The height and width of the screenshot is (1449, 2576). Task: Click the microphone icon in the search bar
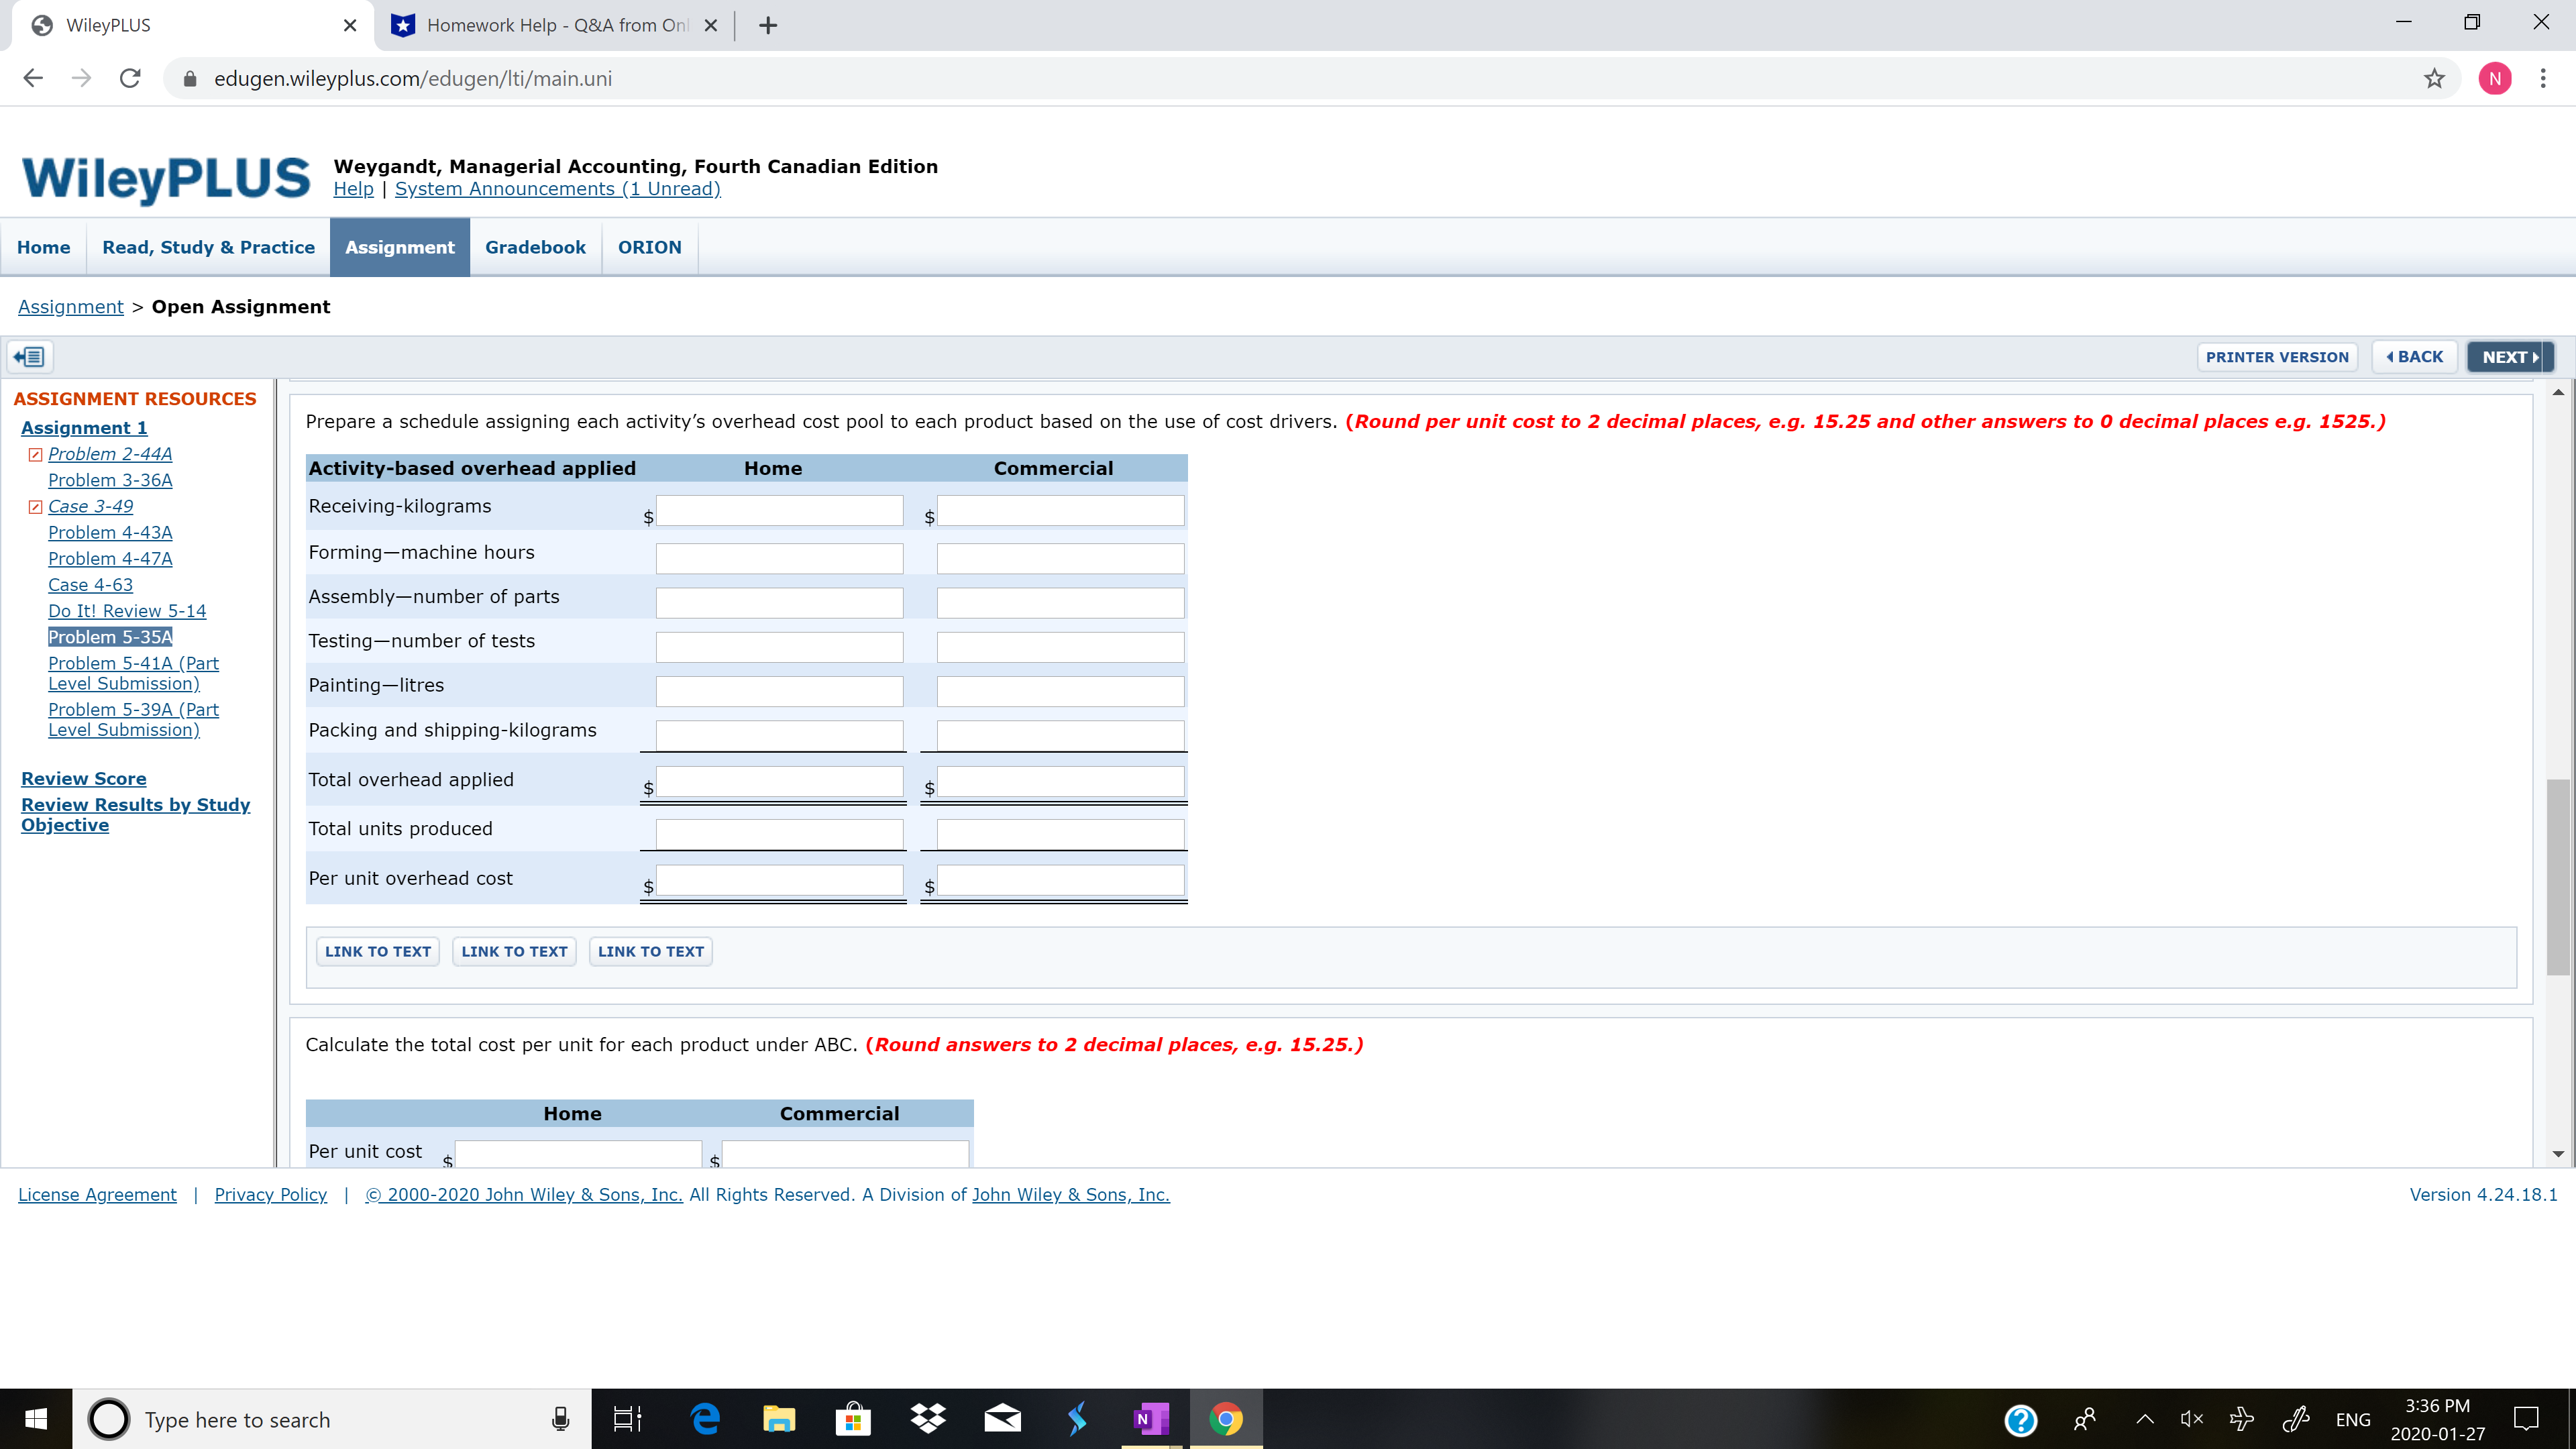click(560, 1418)
